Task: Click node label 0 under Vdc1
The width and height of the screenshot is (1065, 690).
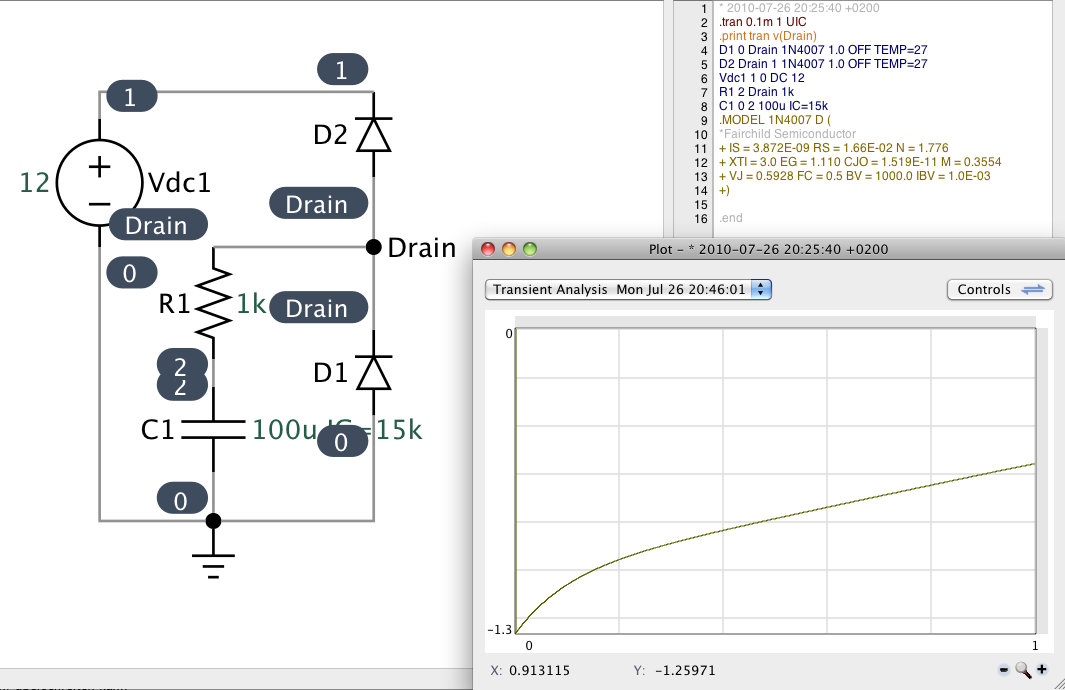Action: pyautogui.click(x=132, y=273)
